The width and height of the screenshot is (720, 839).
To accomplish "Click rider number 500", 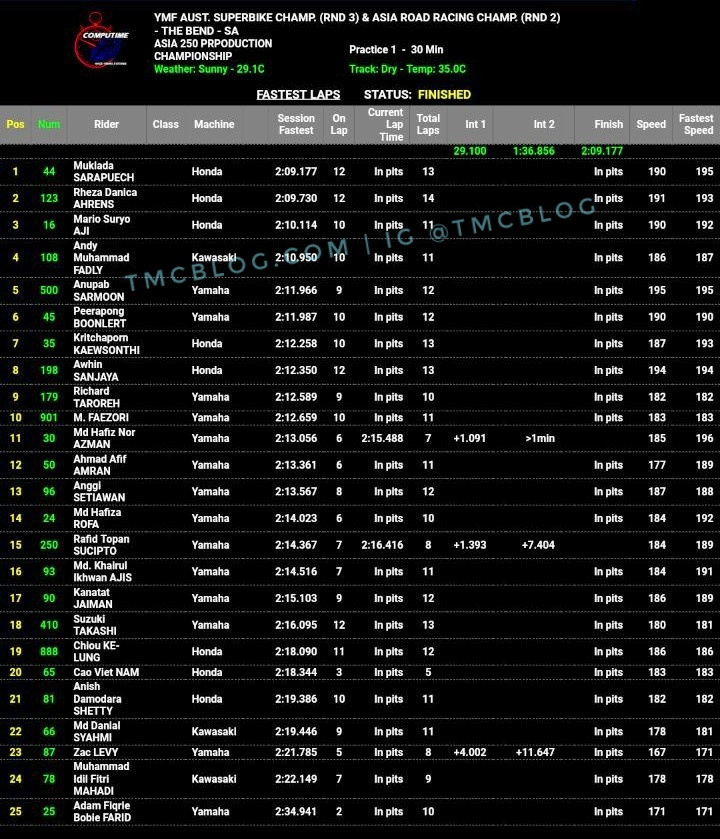I will [49, 290].
